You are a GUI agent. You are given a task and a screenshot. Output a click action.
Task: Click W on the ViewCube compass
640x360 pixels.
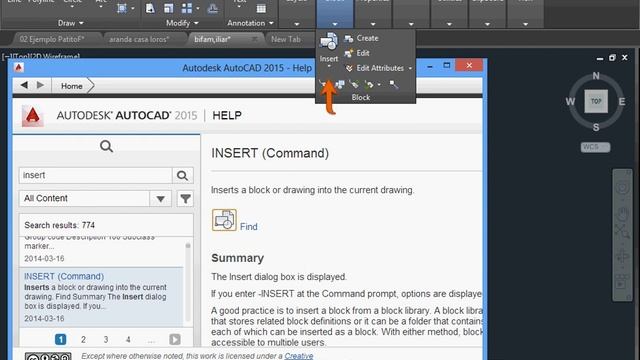[570, 102]
